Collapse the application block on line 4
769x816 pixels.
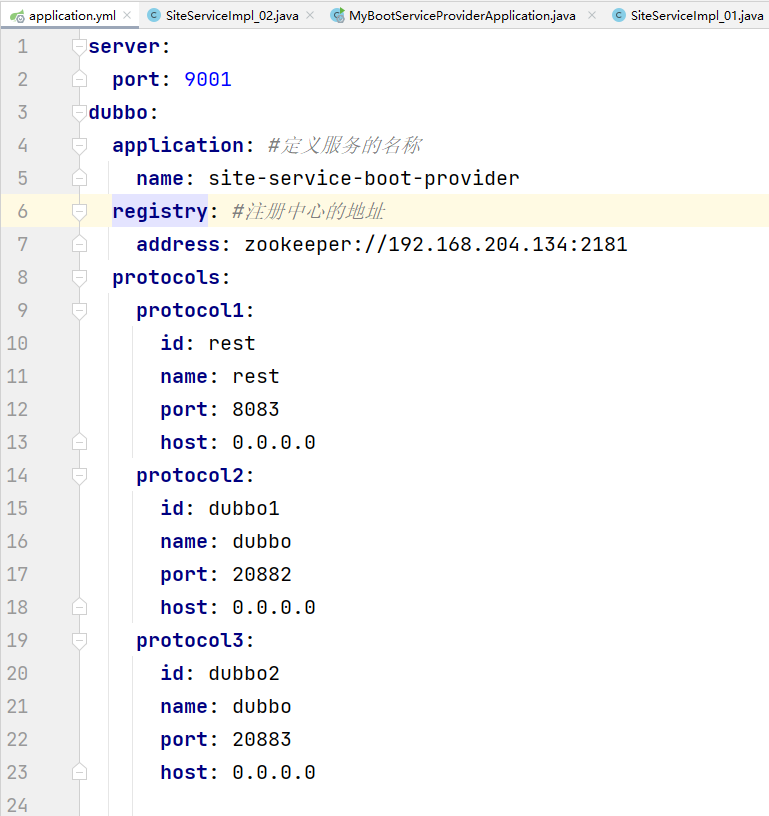click(x=79, y=146)
